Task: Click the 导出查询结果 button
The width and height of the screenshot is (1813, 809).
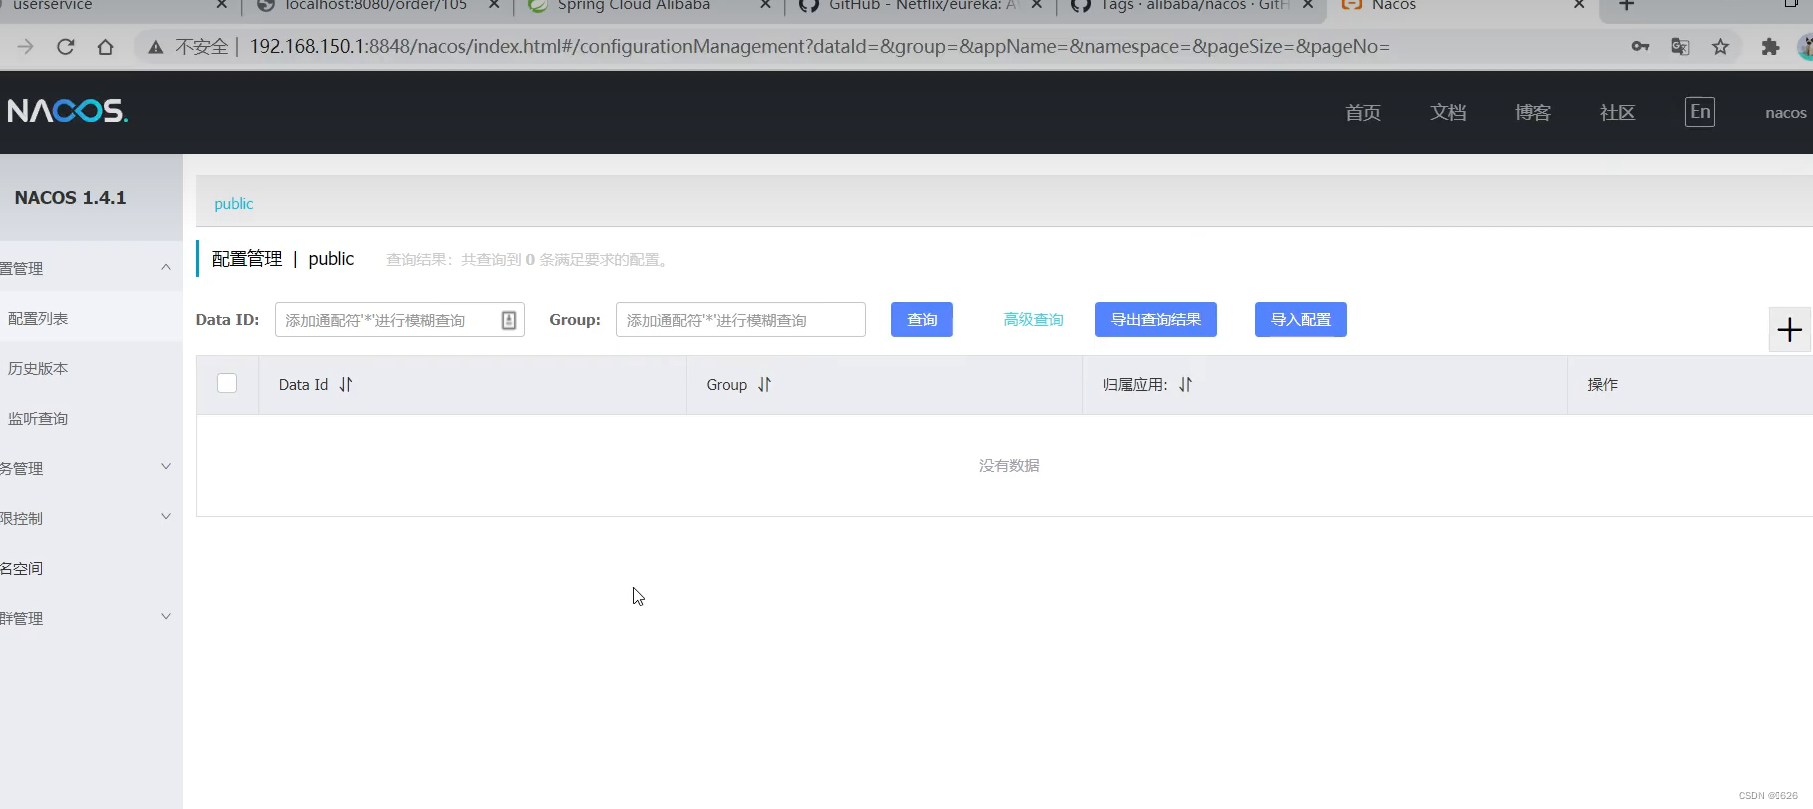Action: click(x=1156, y=320)
